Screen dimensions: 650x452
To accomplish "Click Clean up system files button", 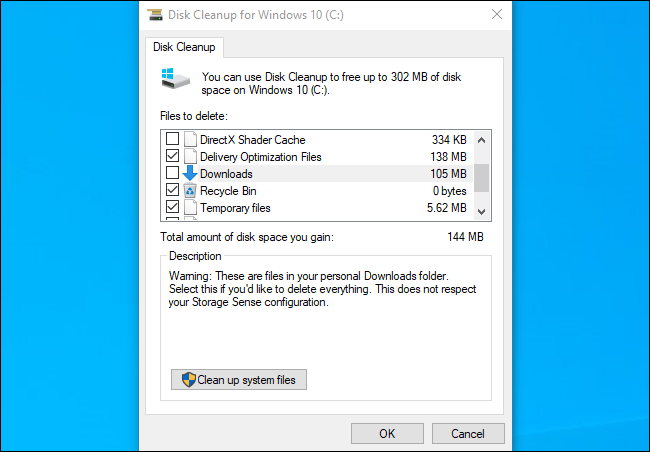I will (239, 379).
